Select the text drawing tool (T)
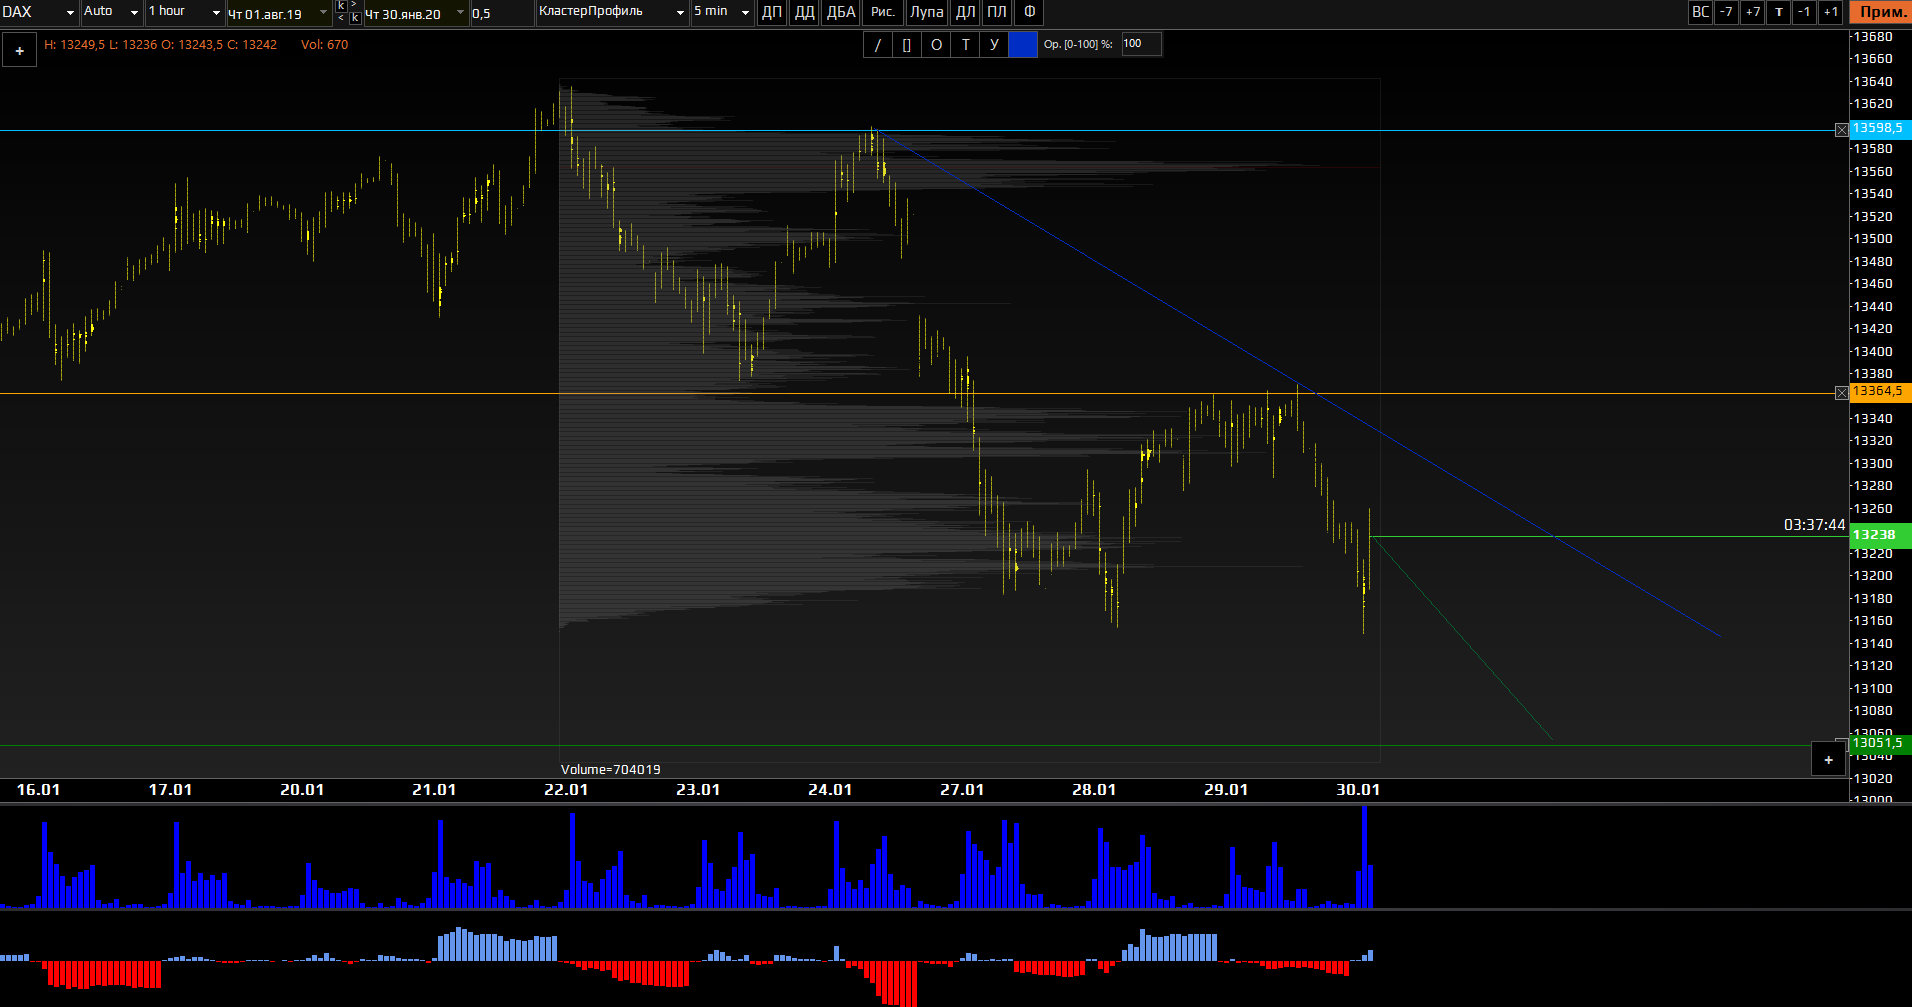Viewport: 1912px width, 1007px height. click(965, 44)
